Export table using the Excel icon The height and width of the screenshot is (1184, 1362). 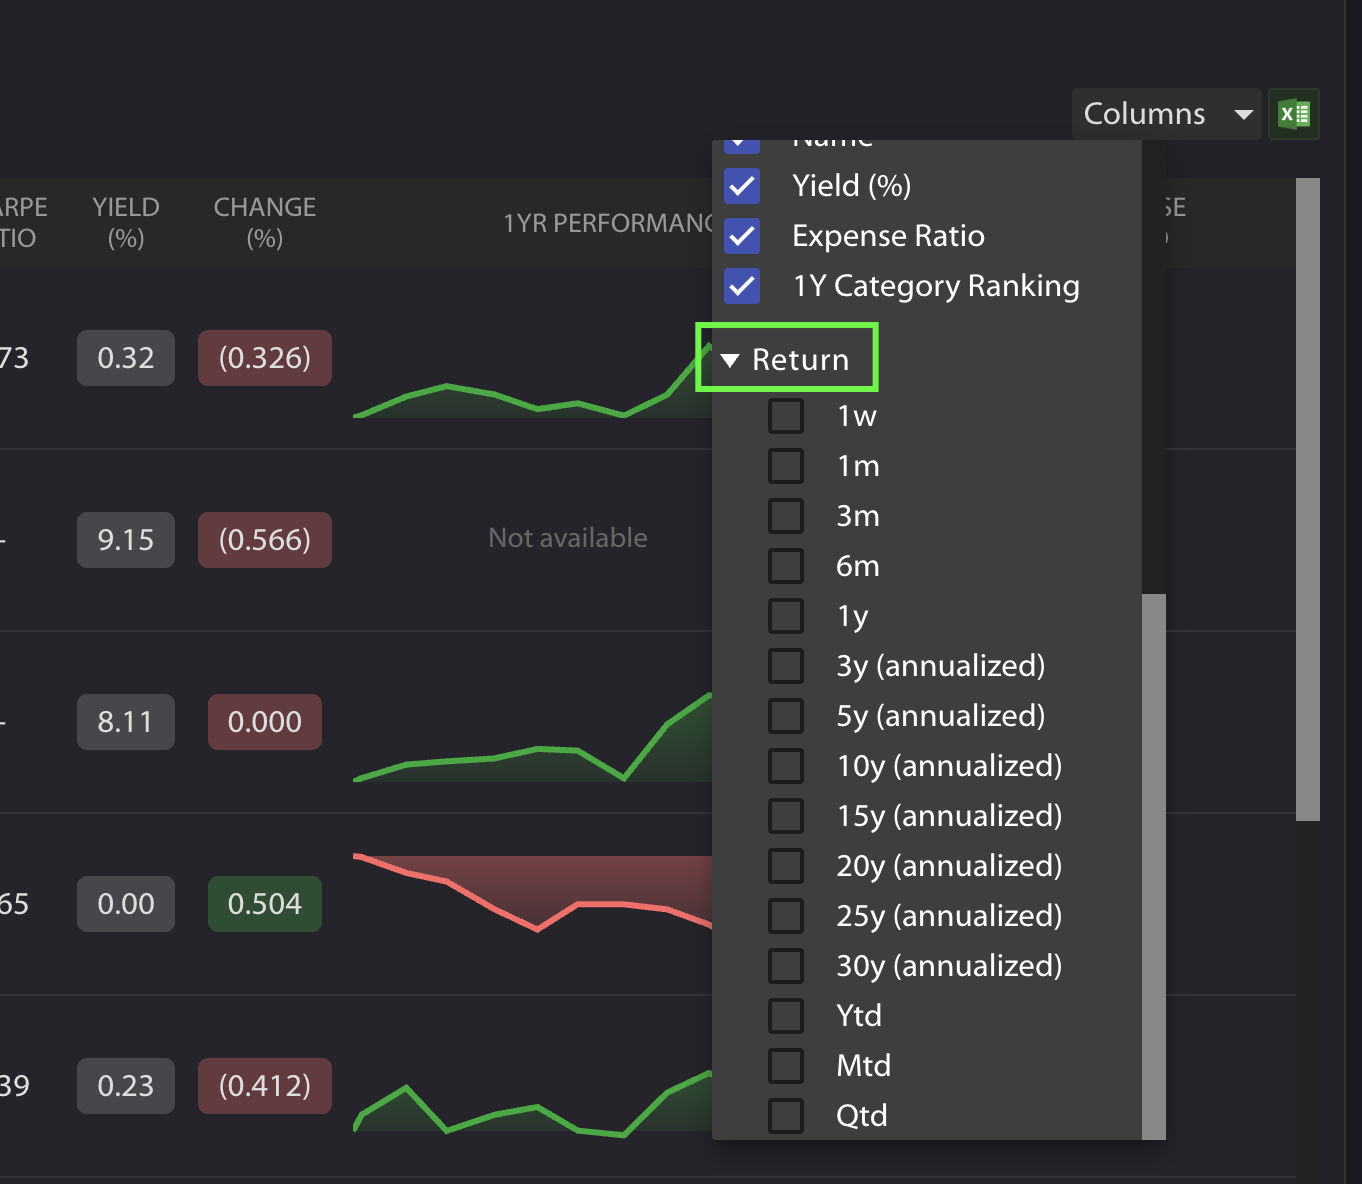click(x=1294, y=114)
